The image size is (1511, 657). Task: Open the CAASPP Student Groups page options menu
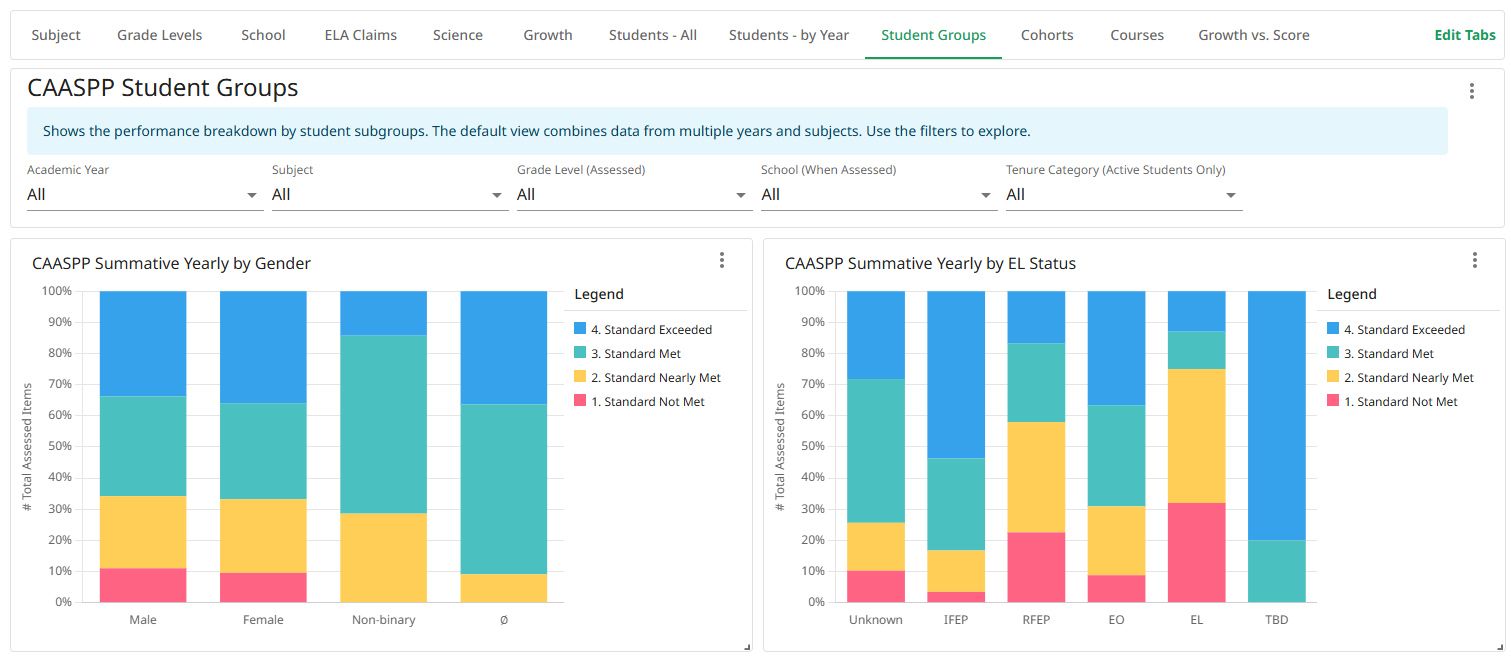coord(1472,90)
